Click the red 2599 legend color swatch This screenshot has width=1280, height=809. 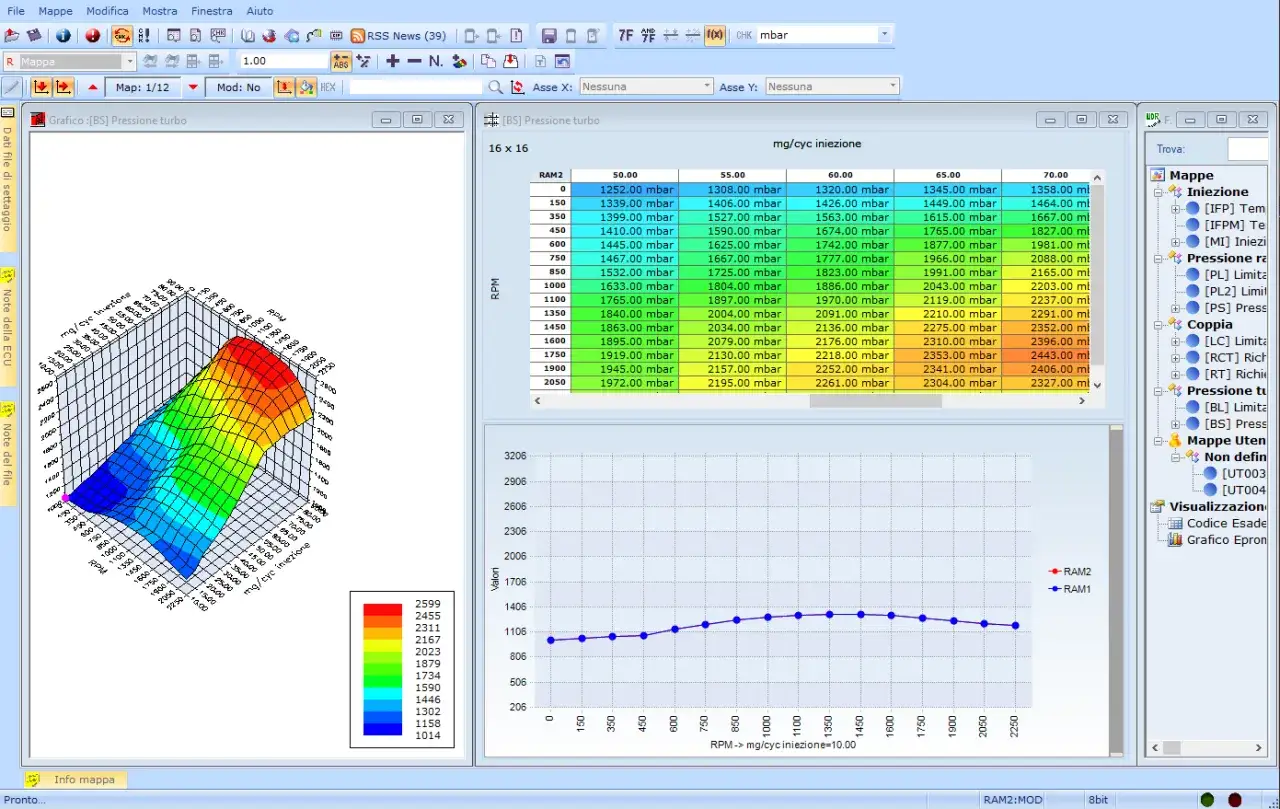point(382,609)
